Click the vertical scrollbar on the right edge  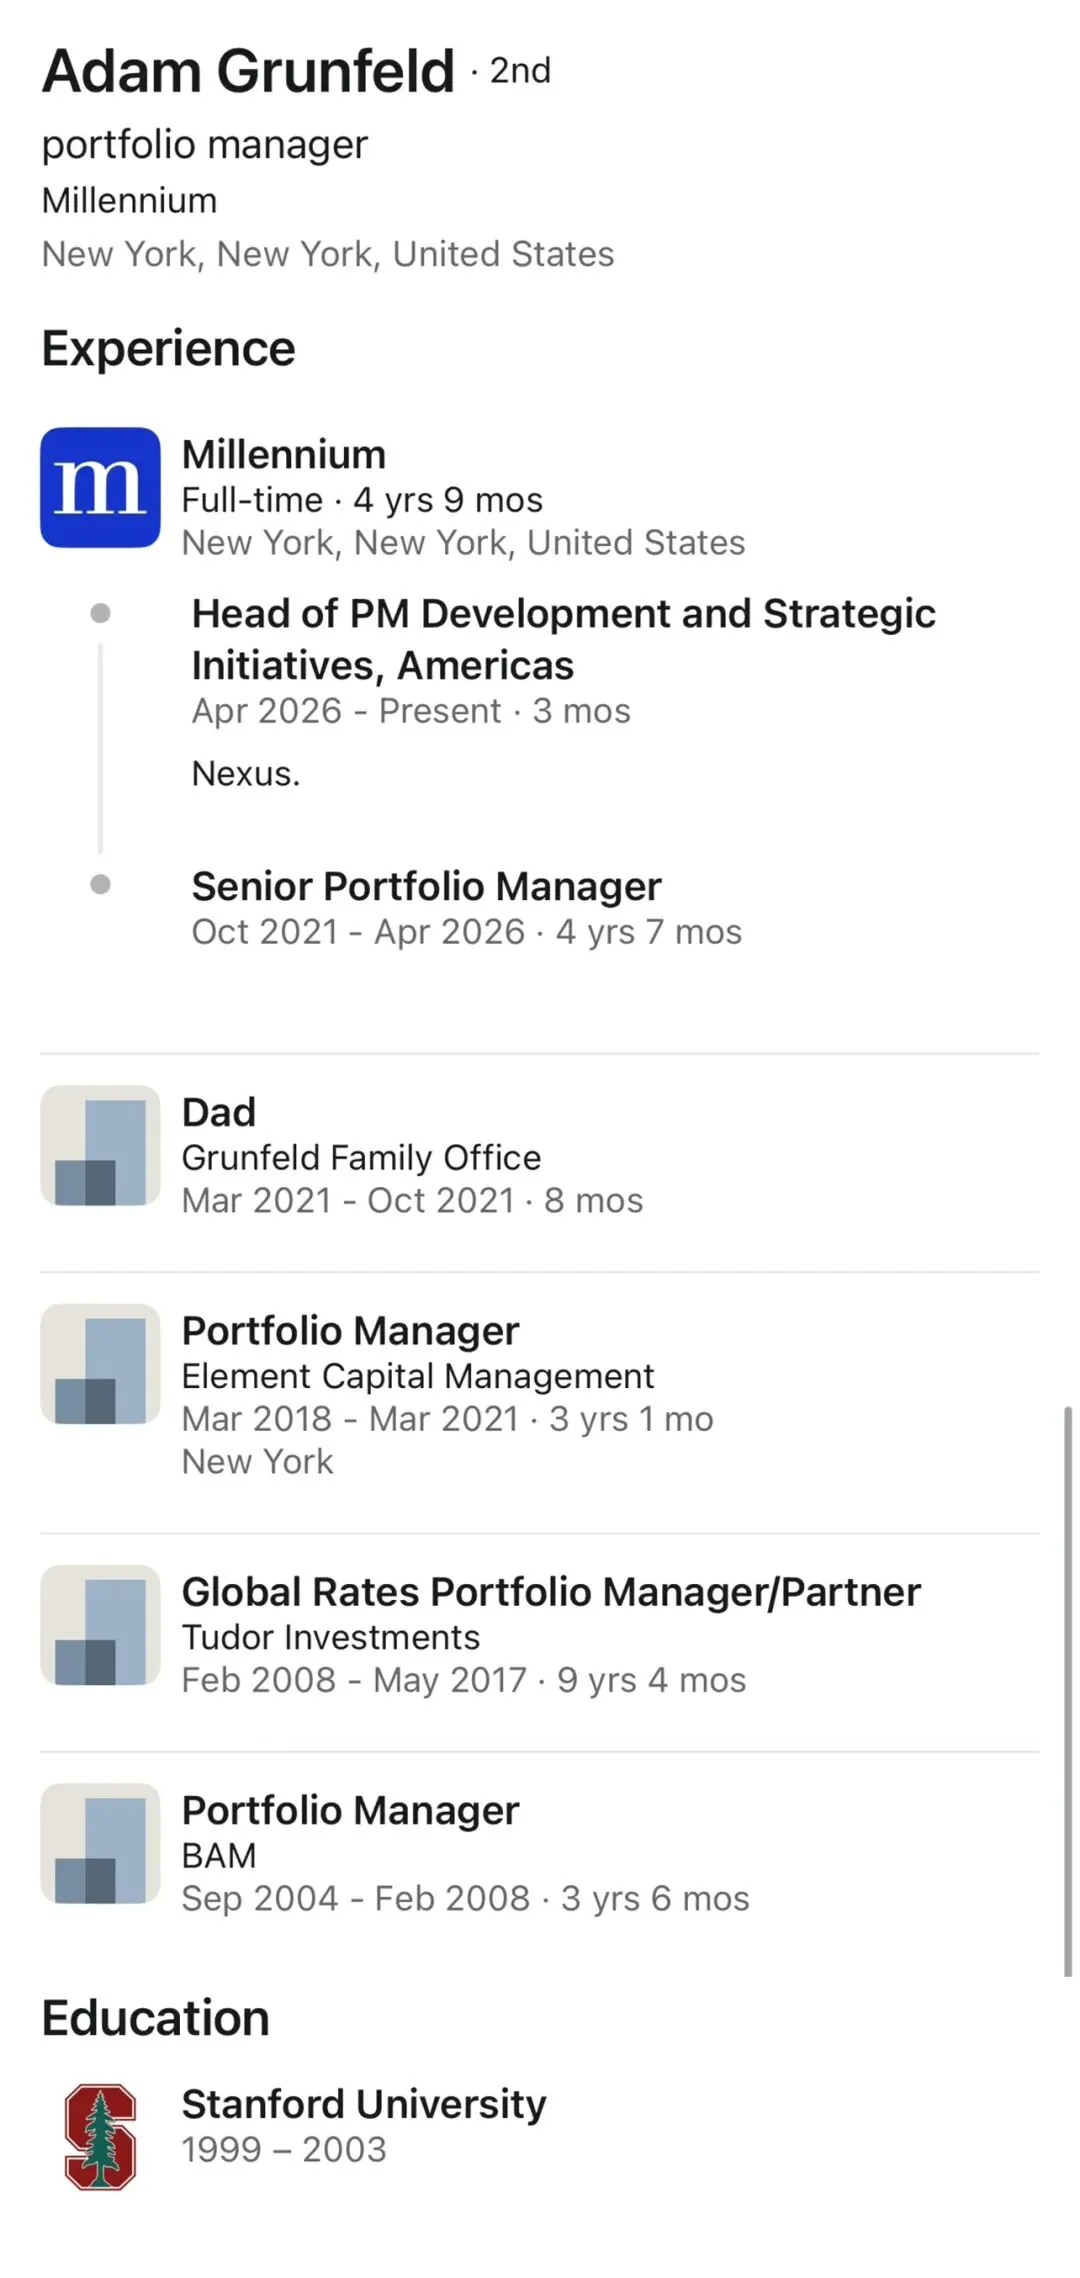pyautogui.click(x=1067, y=1691)
